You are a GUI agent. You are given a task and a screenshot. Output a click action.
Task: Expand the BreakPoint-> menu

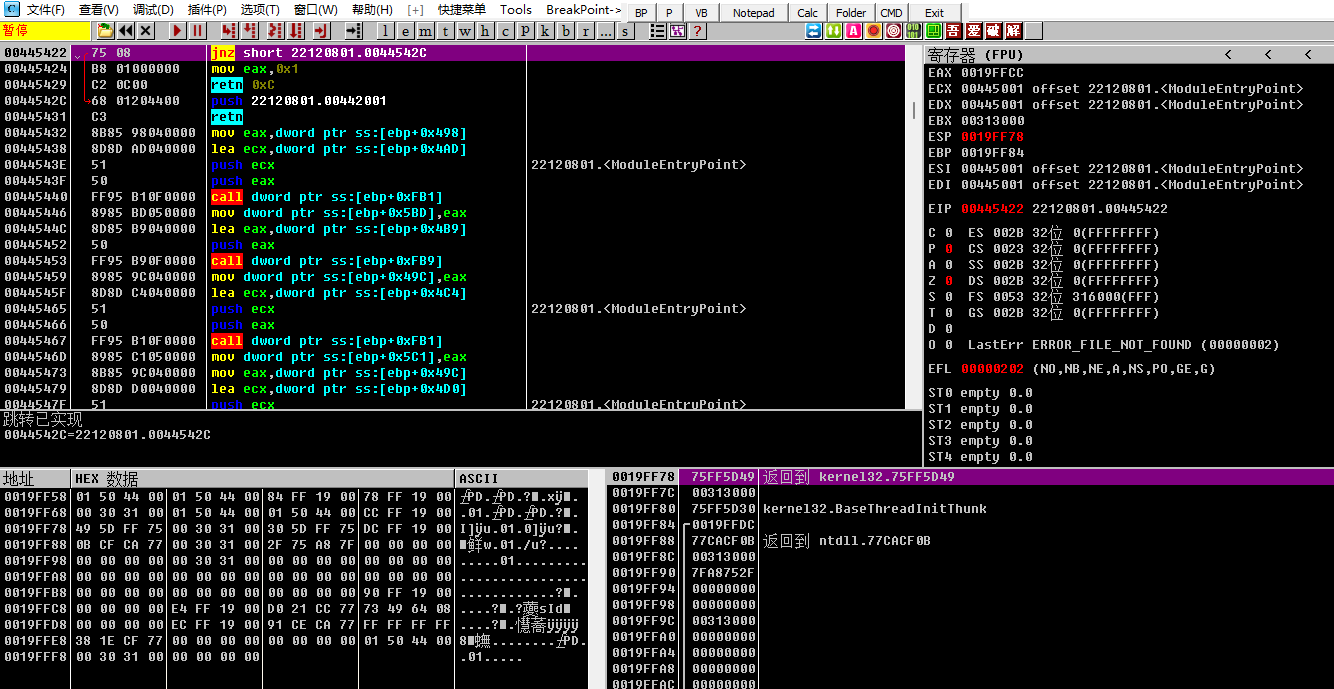(583, 10)
